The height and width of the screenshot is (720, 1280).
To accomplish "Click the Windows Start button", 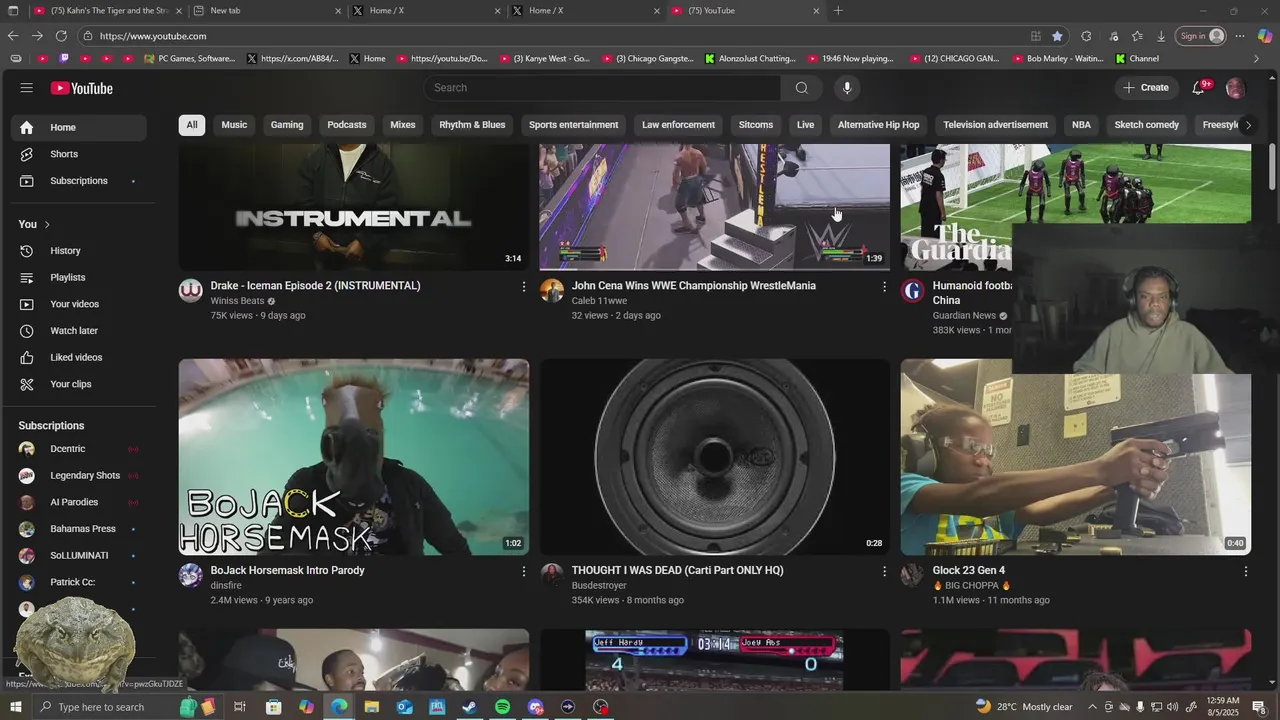I will 15,707.
